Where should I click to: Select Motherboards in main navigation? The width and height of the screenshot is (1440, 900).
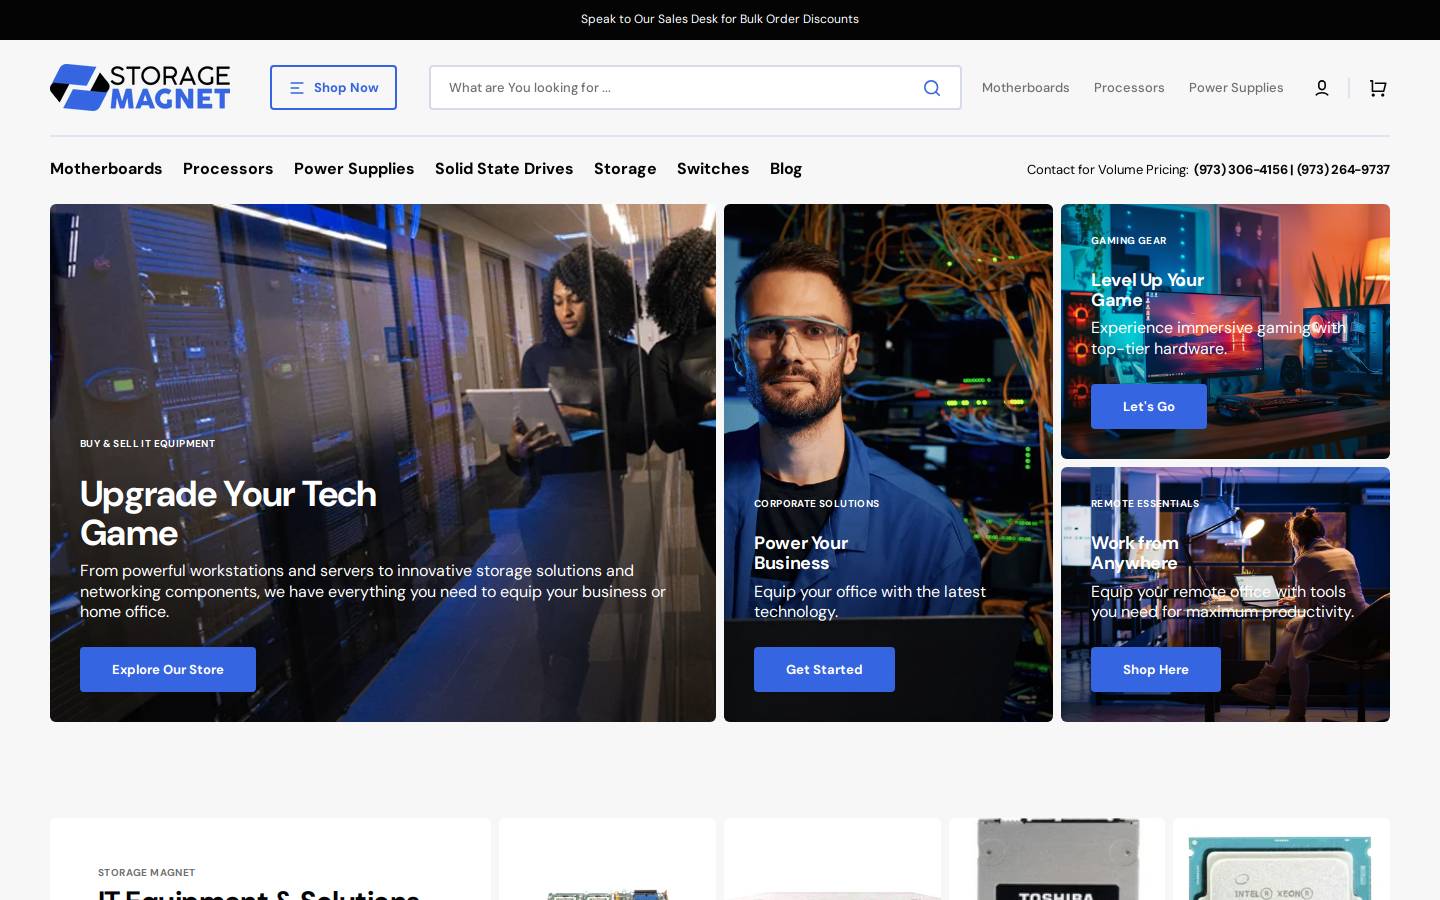click(x=106, y=169)
